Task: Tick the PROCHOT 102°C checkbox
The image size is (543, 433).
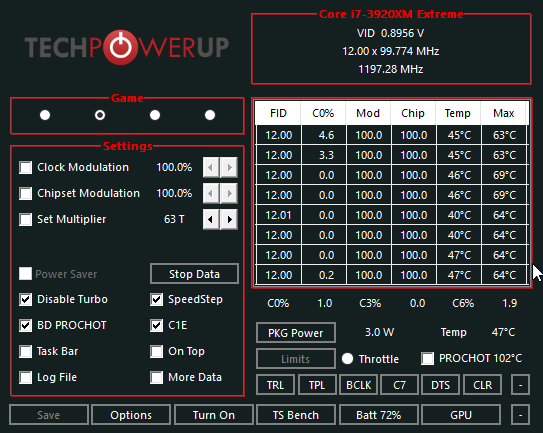Action: point(428,359)
